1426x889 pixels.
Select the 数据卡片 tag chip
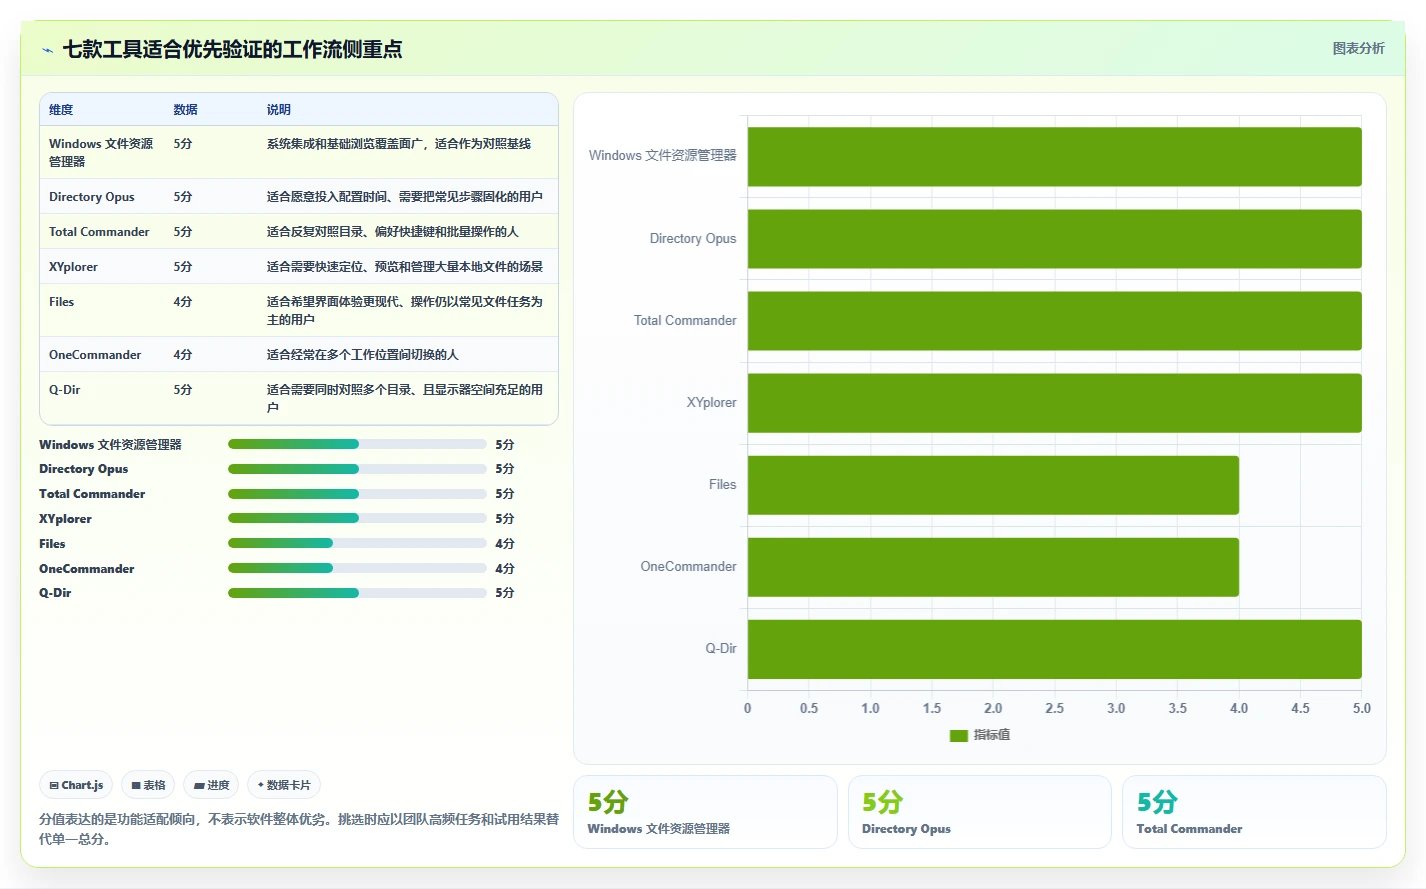pos(284,785)
